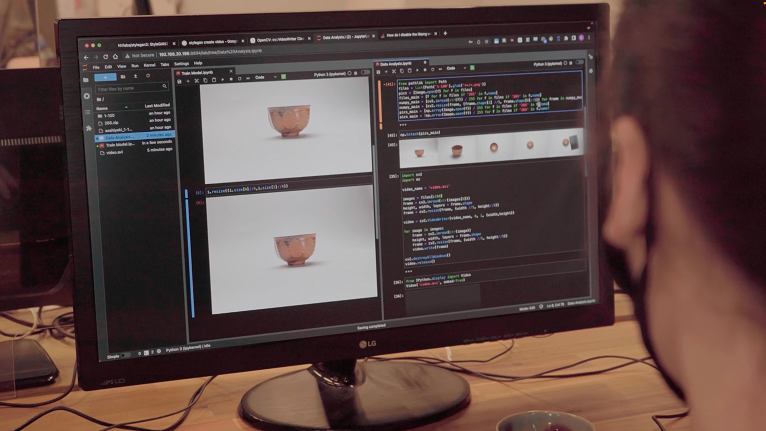Viewport: 766px width, 431px height.
Task: Close the Train Model.ipynb notebook tab
Action: (232, 72)
